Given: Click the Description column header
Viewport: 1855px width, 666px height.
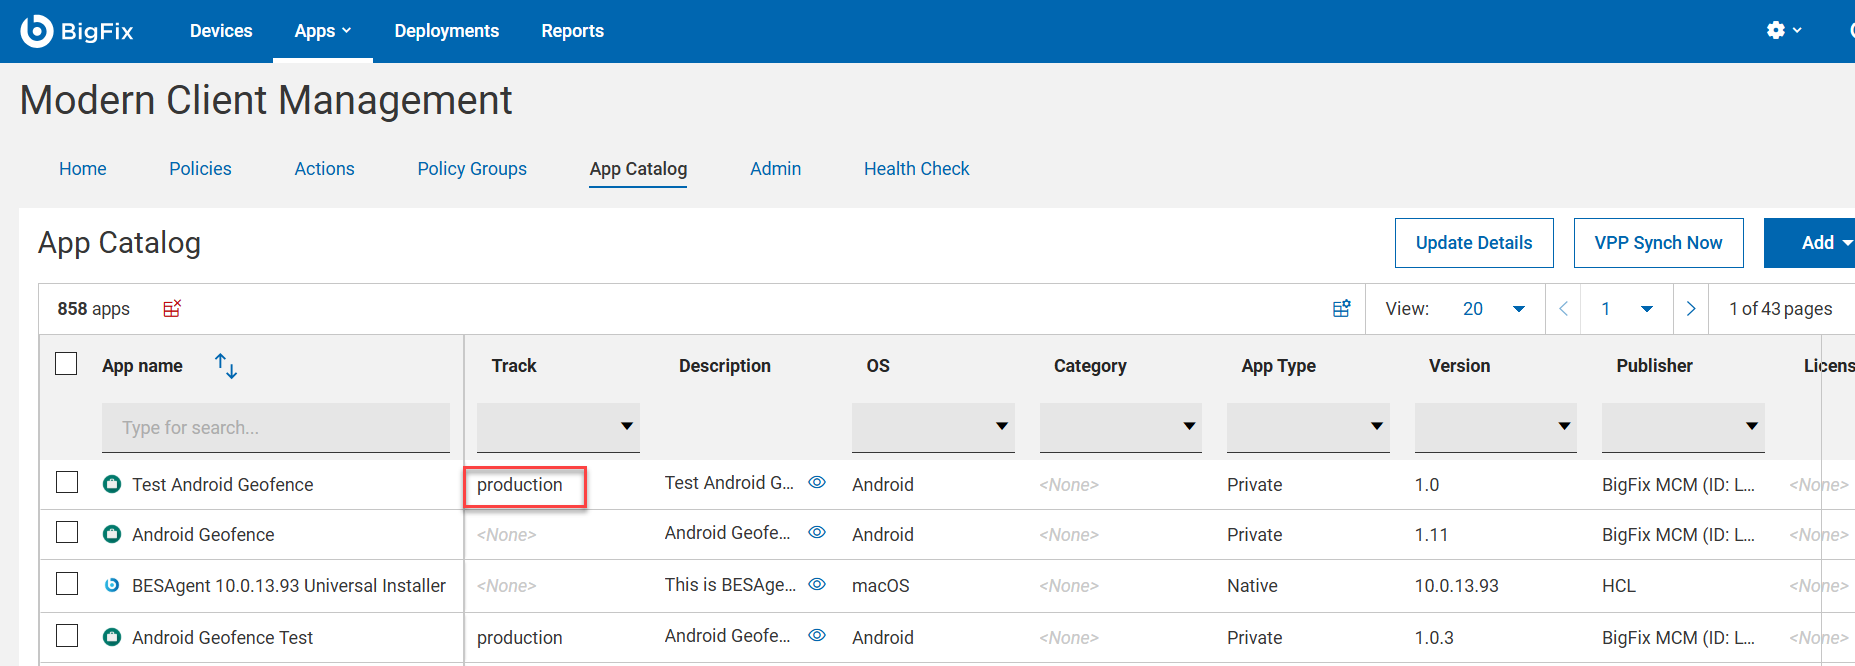Looking at the screenshot, I should click(x=725, y=366).
